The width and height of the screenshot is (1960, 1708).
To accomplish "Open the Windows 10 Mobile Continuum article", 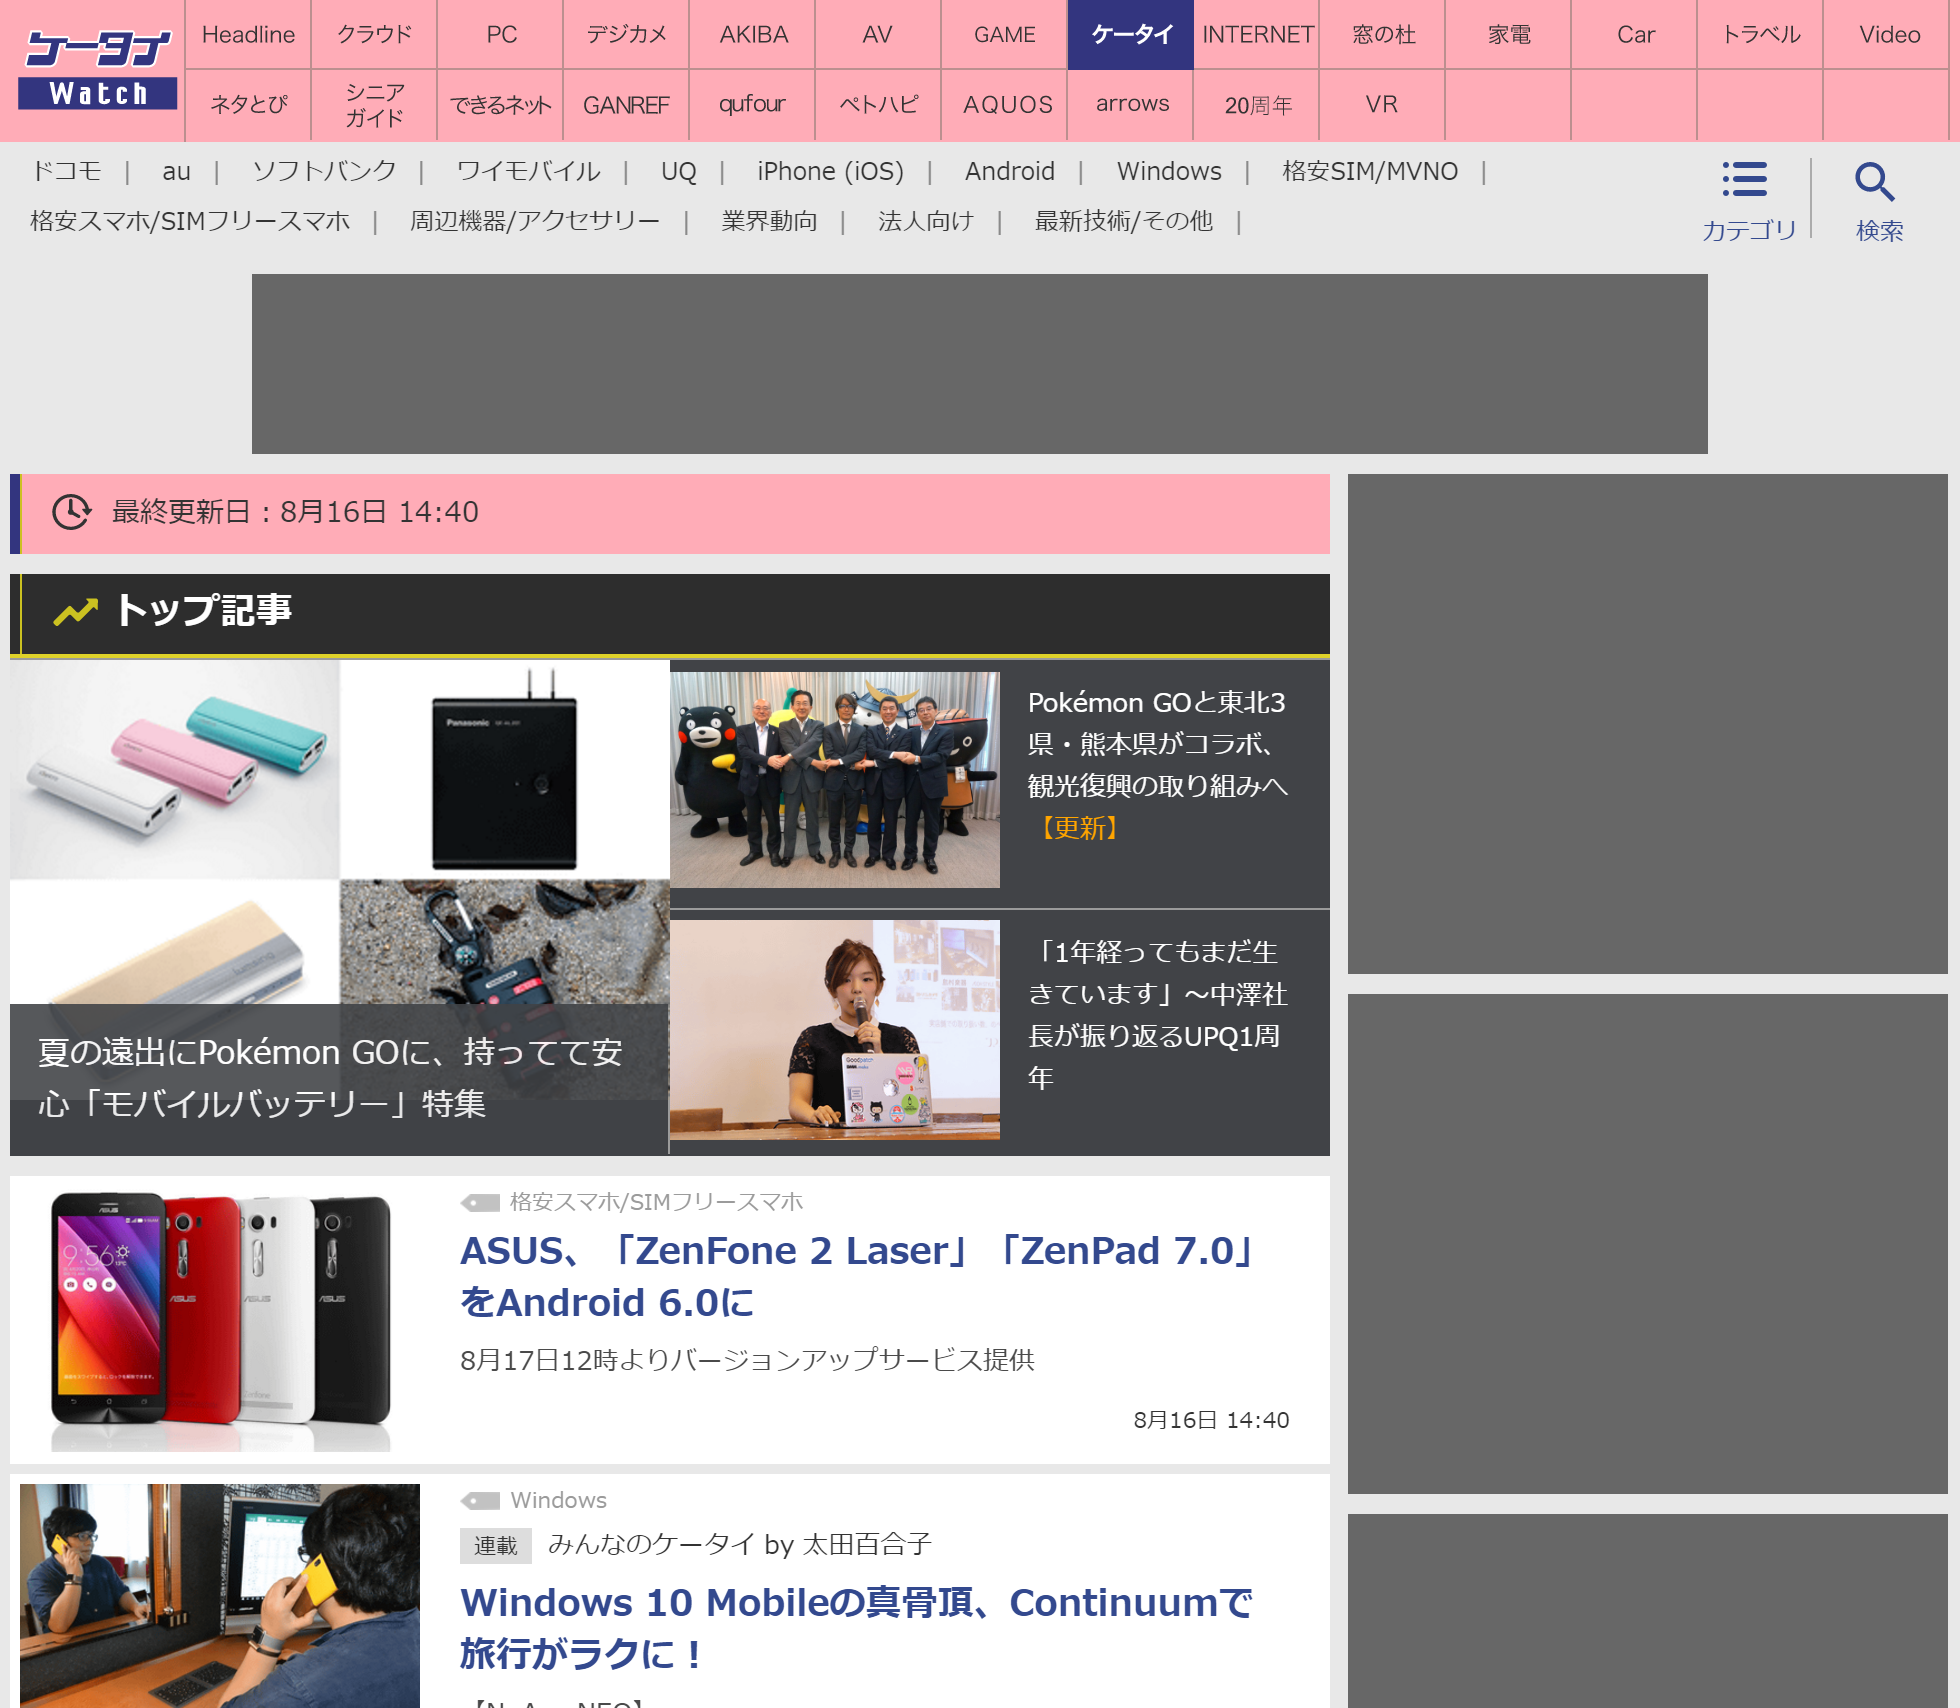I will [857, 1628].
